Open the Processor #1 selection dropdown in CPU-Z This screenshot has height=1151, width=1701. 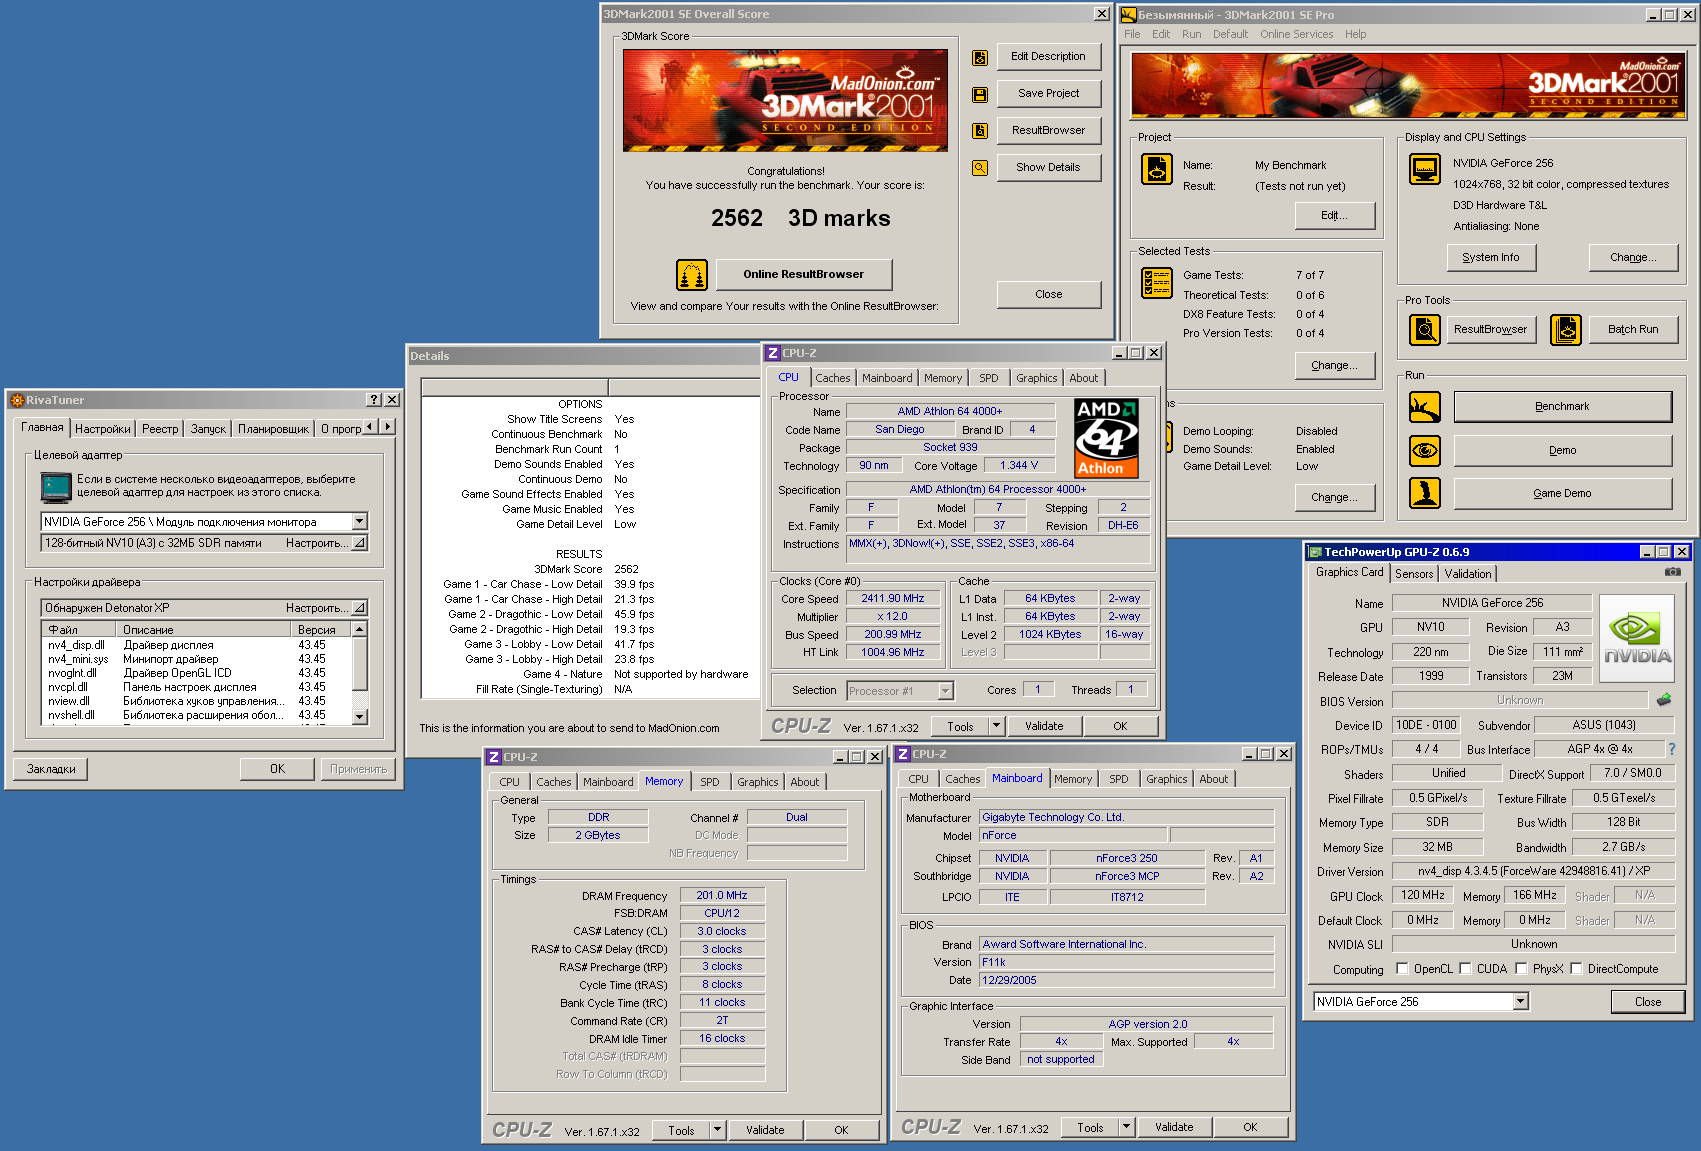pyautogui.click(x=945, y=691)
